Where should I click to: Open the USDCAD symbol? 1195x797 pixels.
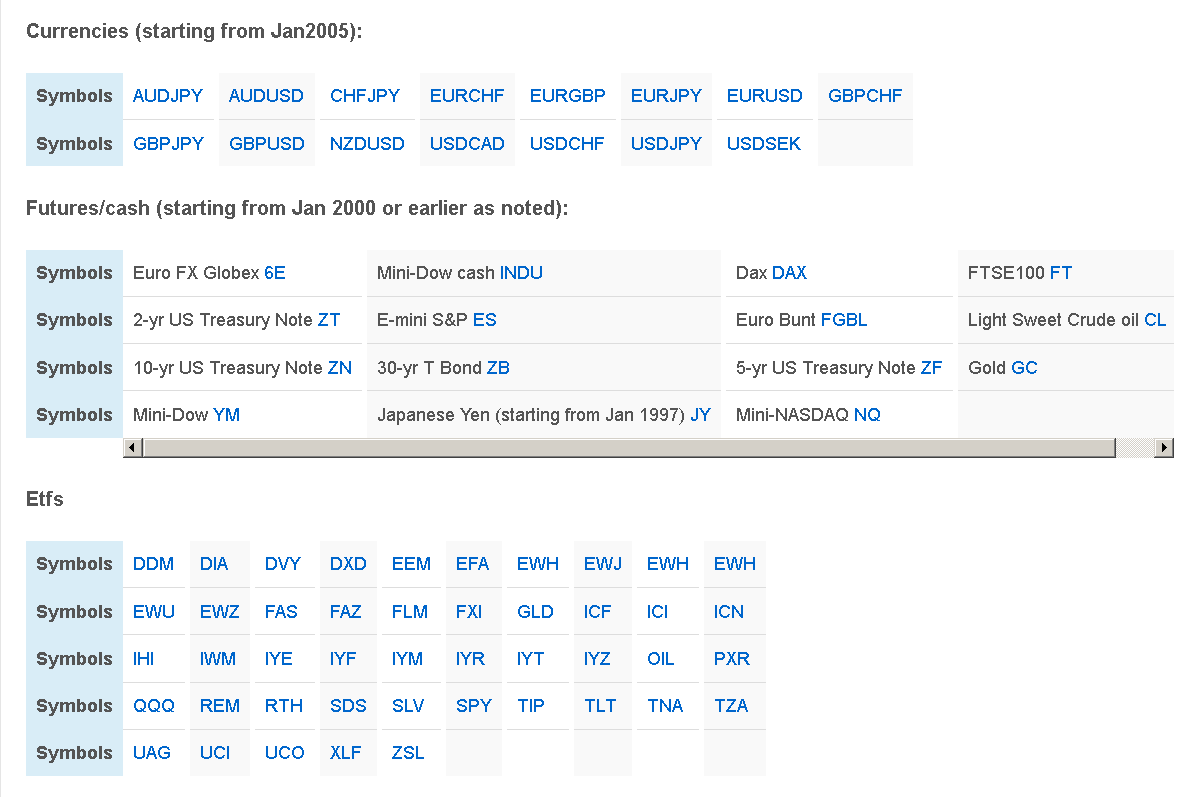click(466, 144)
